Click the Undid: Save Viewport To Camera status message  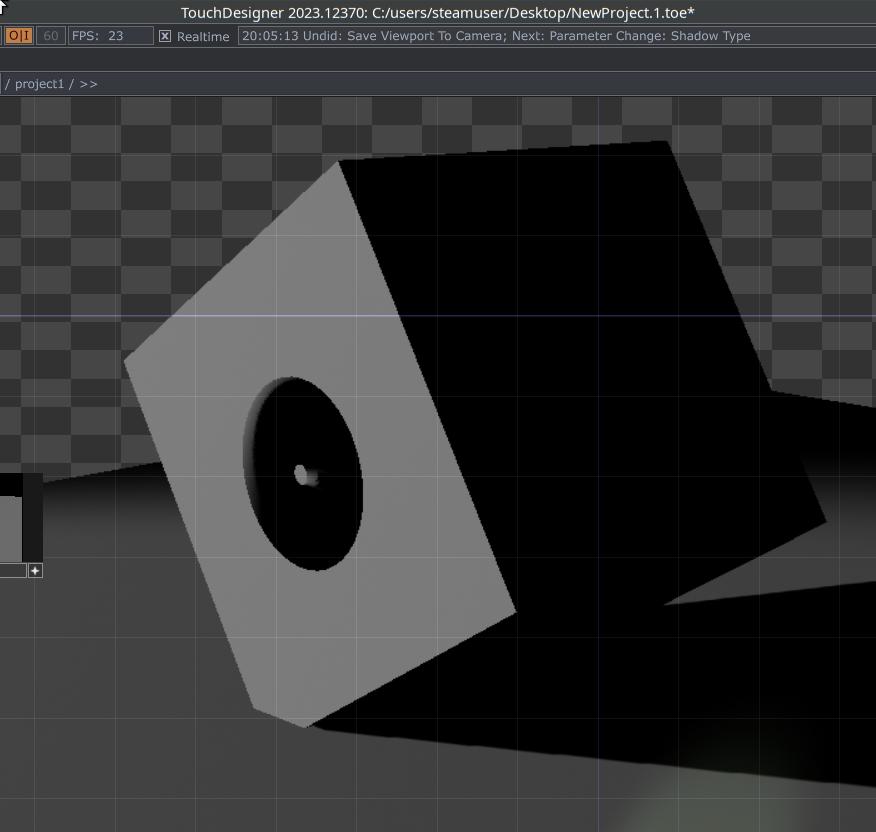click(496, 36)
